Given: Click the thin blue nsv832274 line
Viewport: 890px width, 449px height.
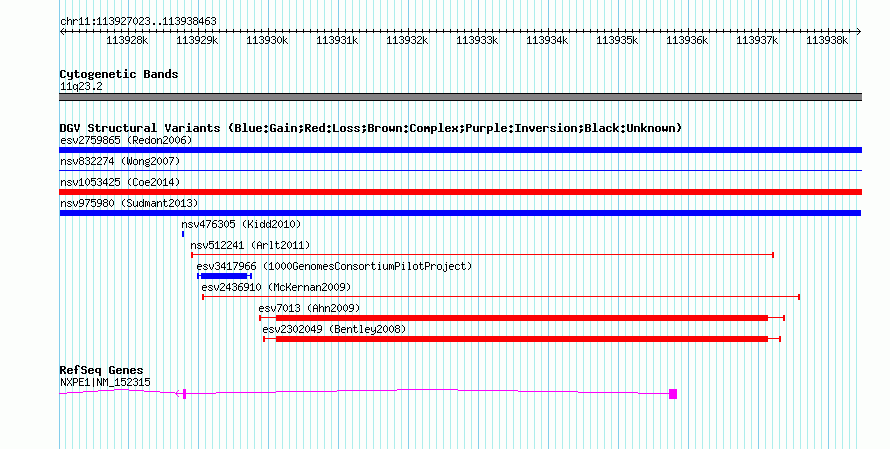Looking at the screenshot, I should [x=460, y=171].
